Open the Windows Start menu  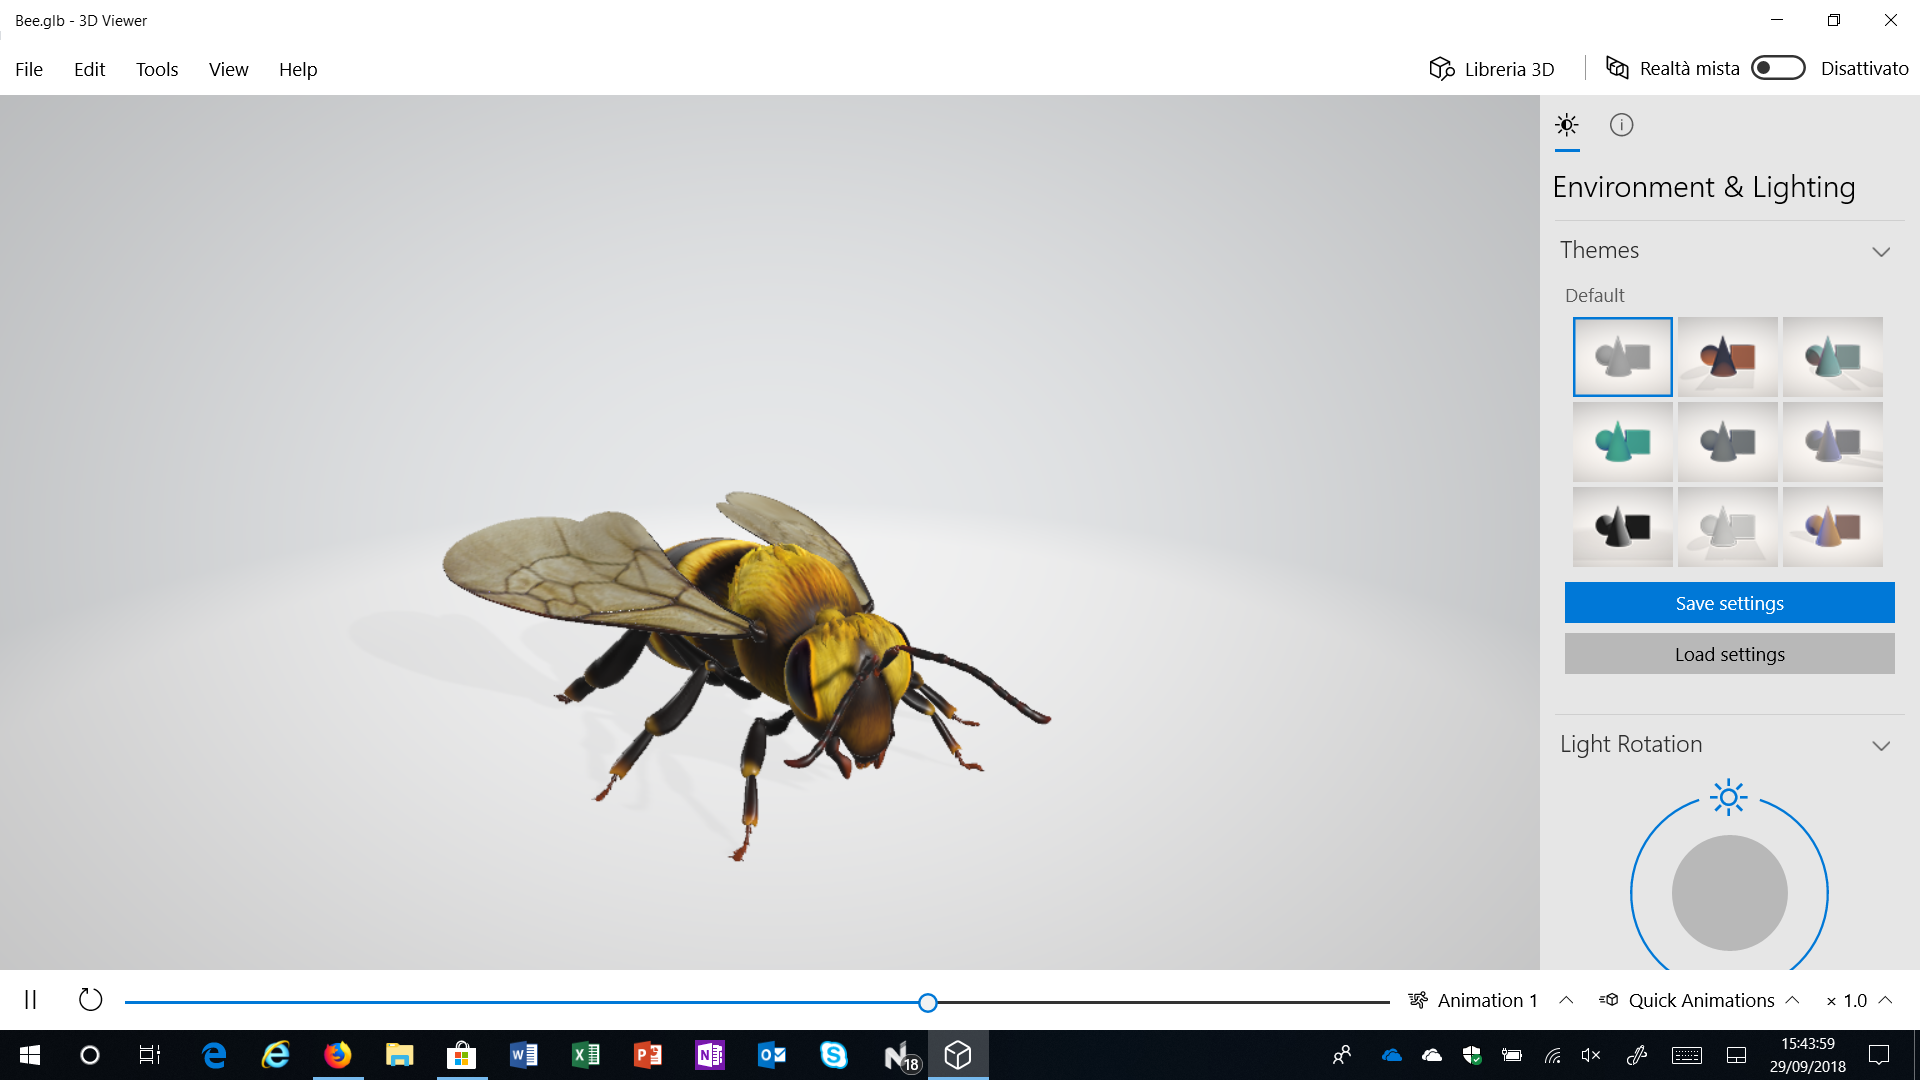[30, 1055]
